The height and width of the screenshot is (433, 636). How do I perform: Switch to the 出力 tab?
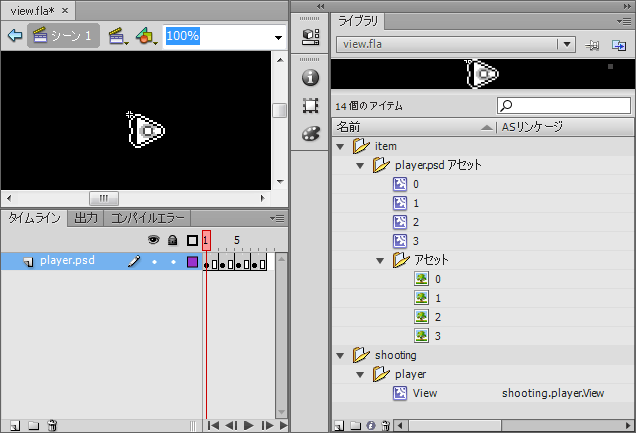[x=86, y=218]
